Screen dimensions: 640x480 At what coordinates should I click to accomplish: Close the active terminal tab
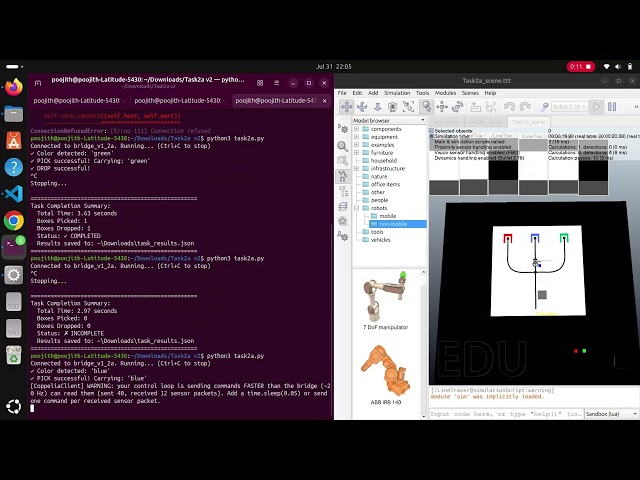324,101
